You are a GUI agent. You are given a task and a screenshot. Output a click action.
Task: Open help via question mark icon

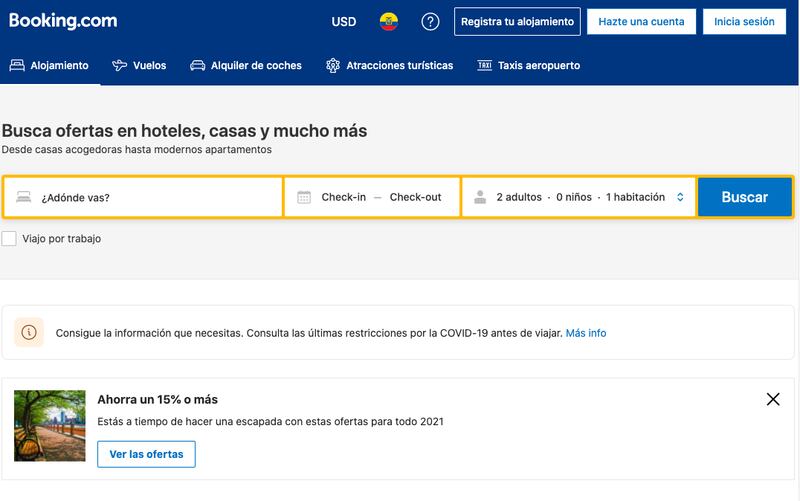tap(430, 21)
